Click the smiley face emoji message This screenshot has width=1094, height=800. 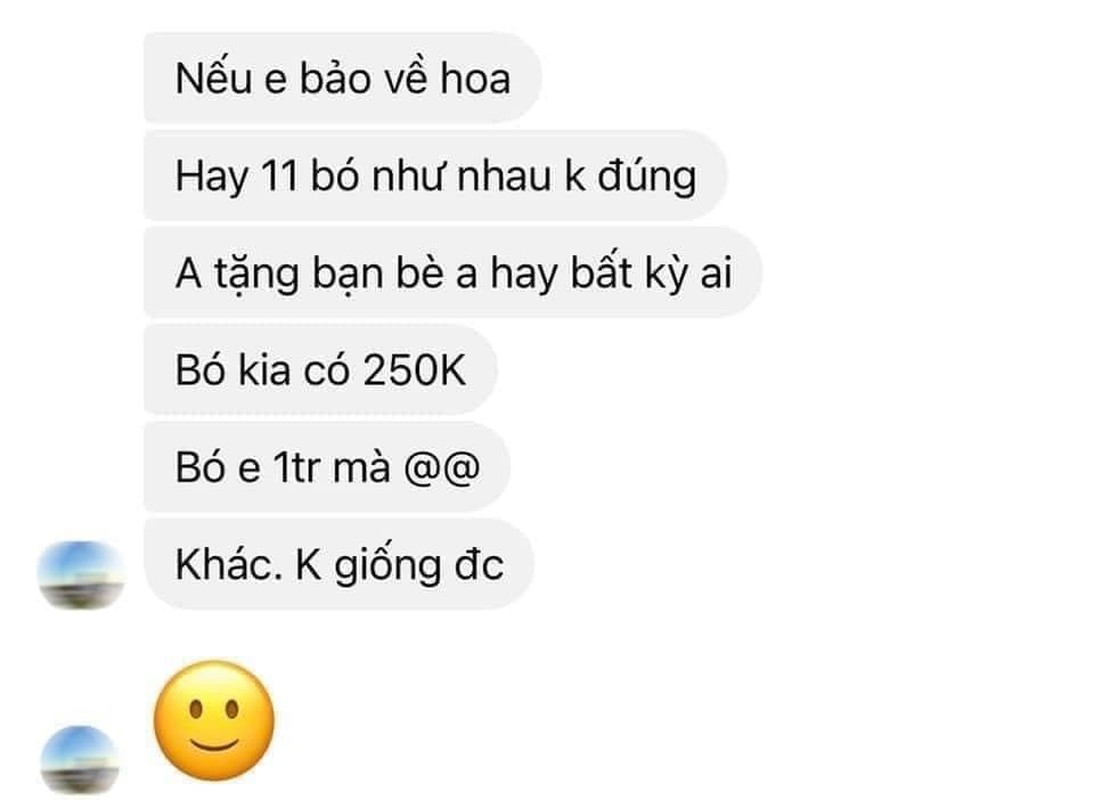point(213,720)
